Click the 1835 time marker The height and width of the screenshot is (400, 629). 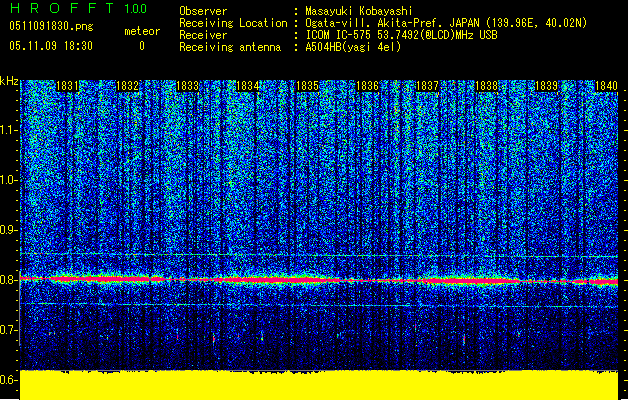(307, 86)
